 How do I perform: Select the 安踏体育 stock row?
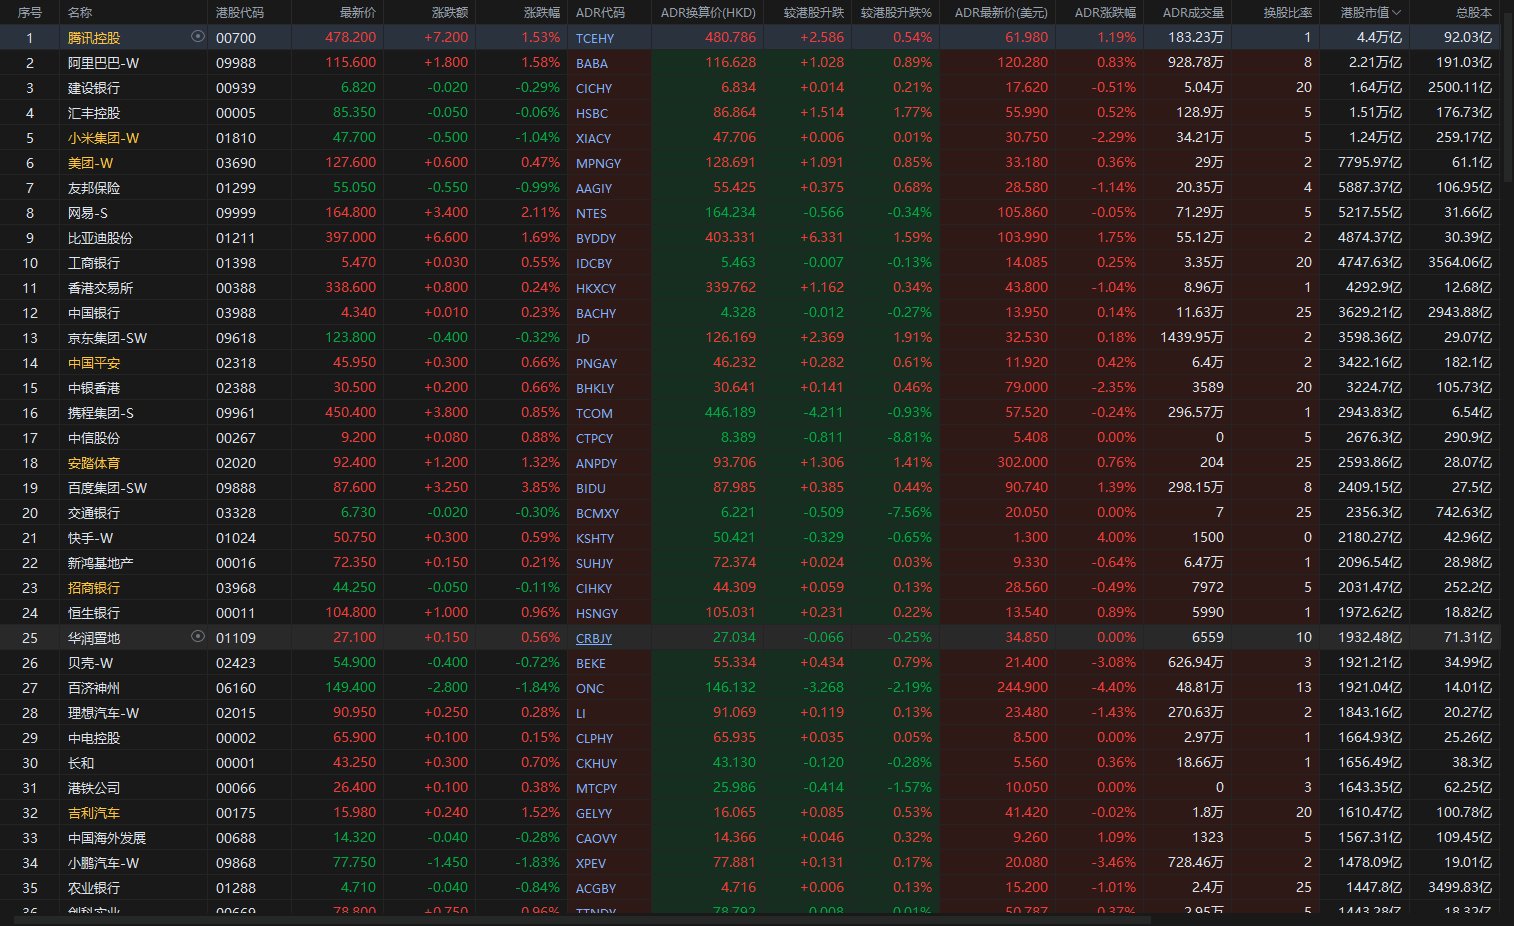tap(750, 462)
